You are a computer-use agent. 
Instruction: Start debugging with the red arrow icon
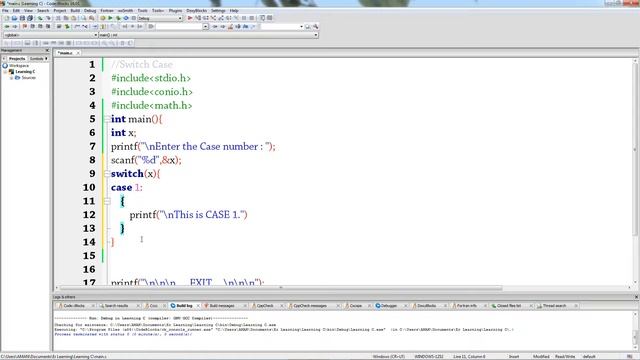coord(190,18)
